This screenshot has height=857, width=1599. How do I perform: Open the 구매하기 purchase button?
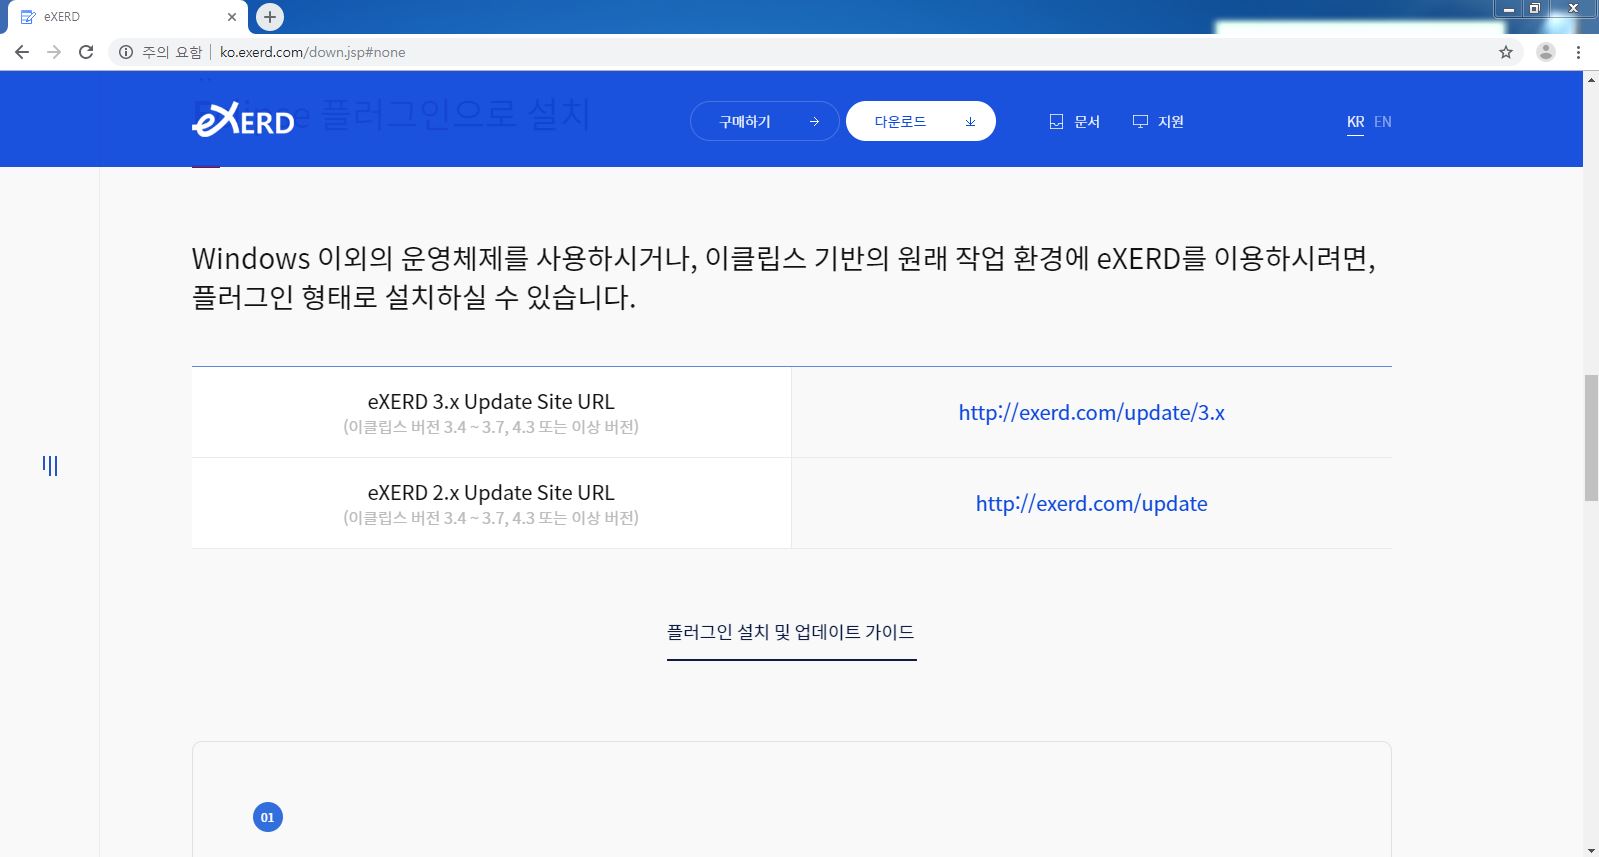pyautogui.click(x=765, y=121)
